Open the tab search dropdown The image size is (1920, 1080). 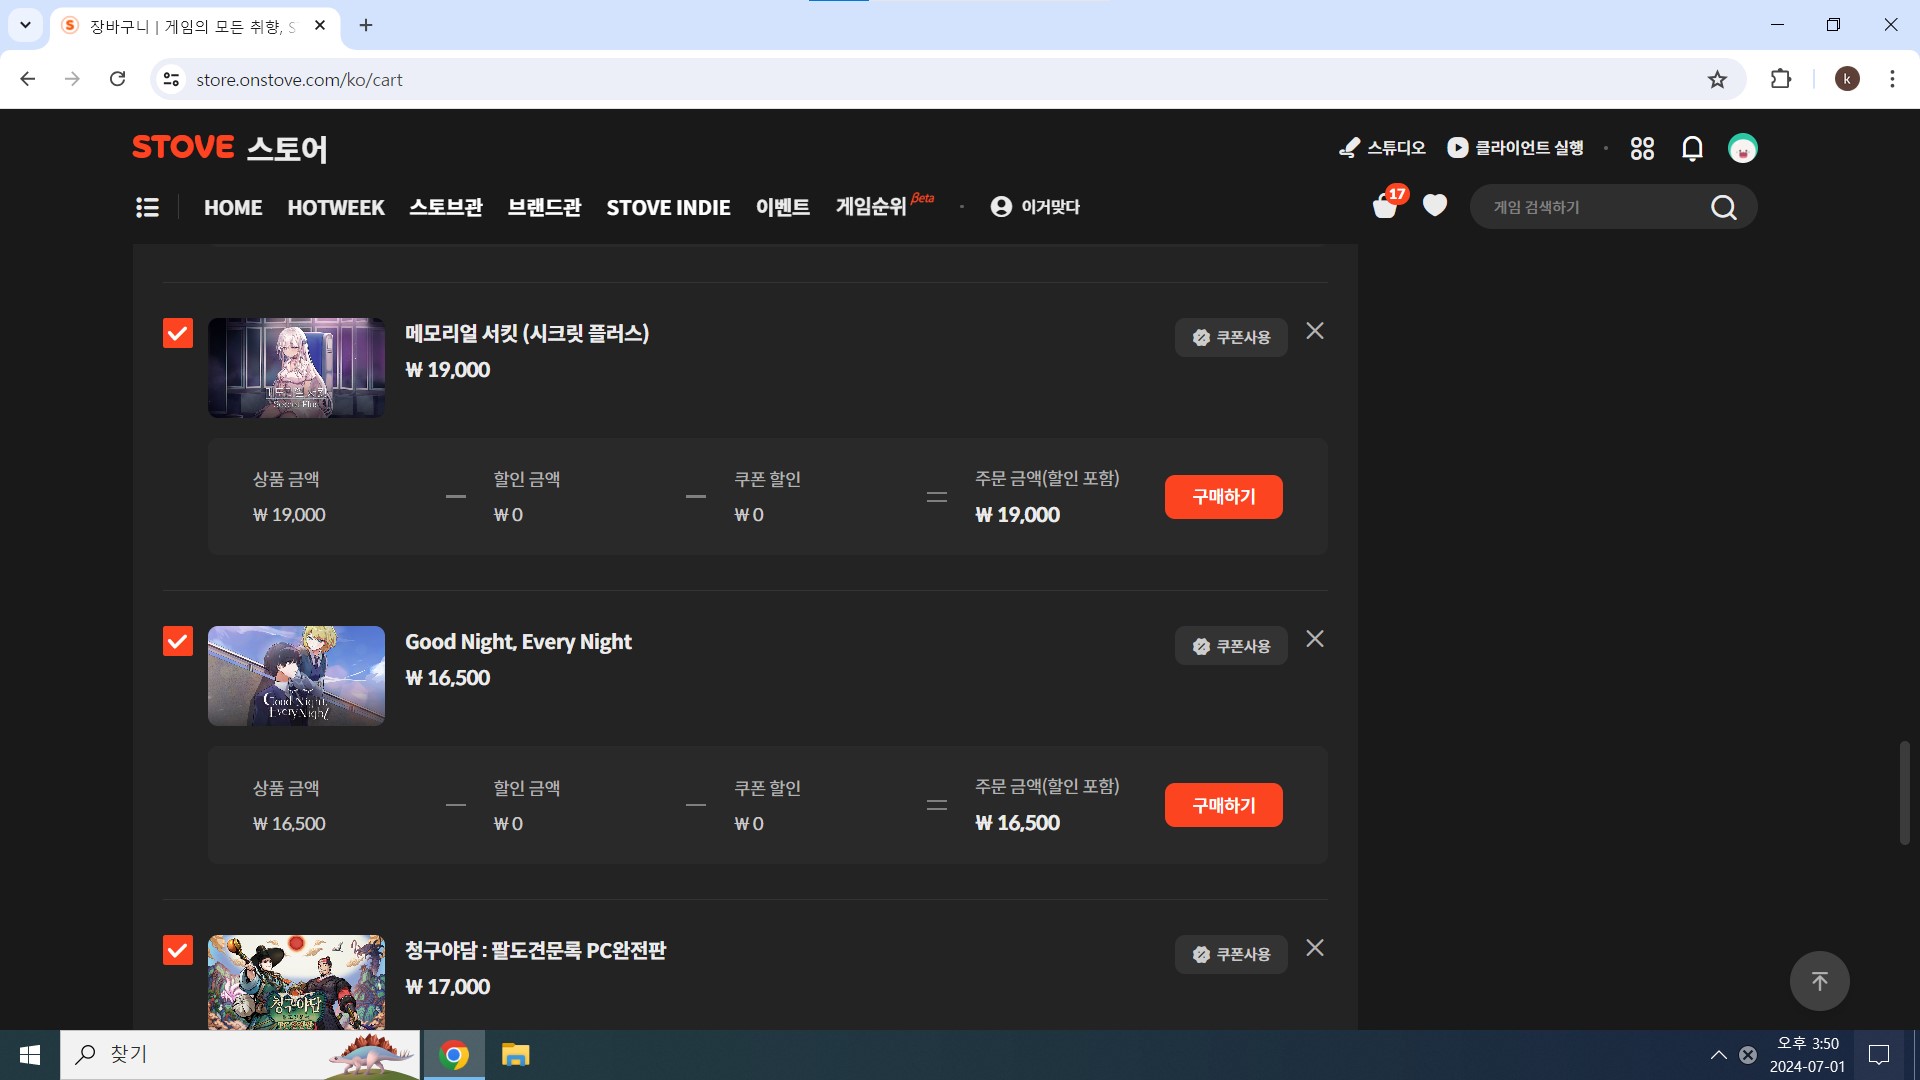[25, 25]
